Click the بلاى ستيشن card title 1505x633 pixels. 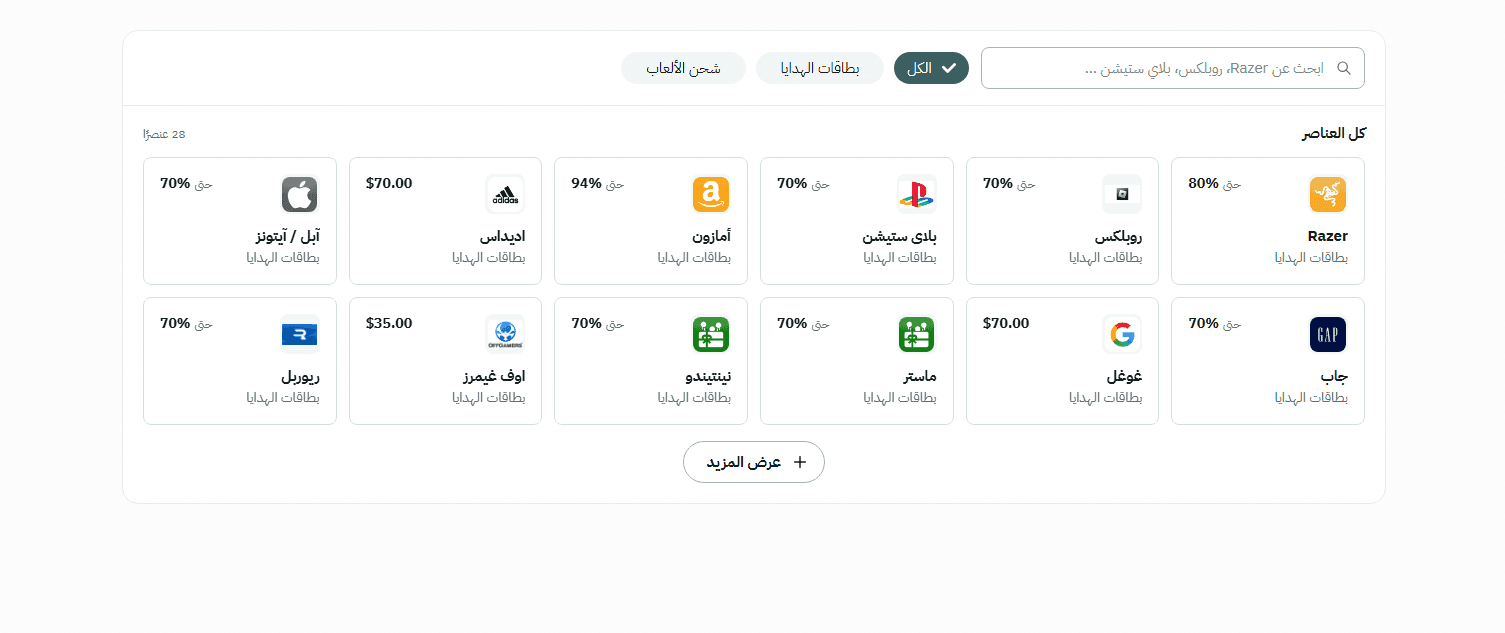[900, 237]
